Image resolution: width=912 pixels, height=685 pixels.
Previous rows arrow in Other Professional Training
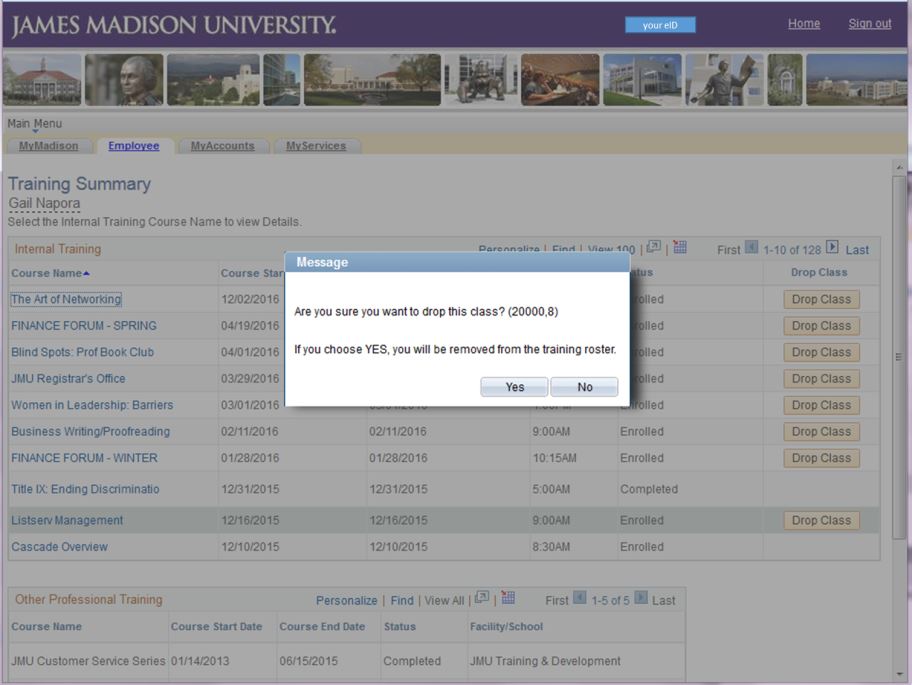click(579, 597)
